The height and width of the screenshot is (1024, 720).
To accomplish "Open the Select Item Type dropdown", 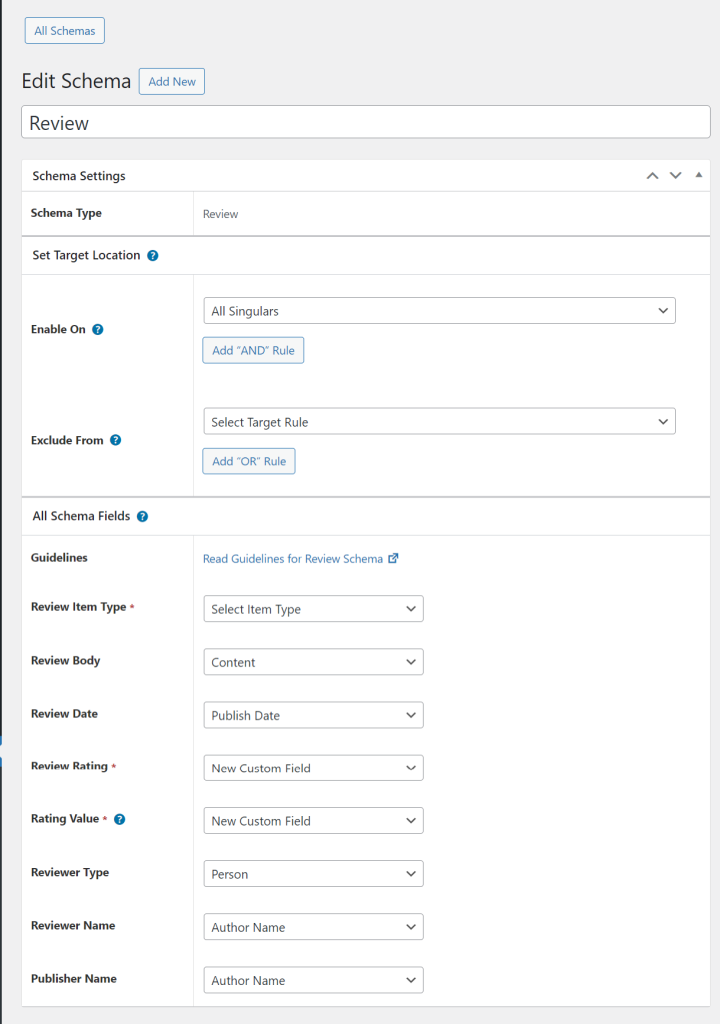I will tap(313, 609).
